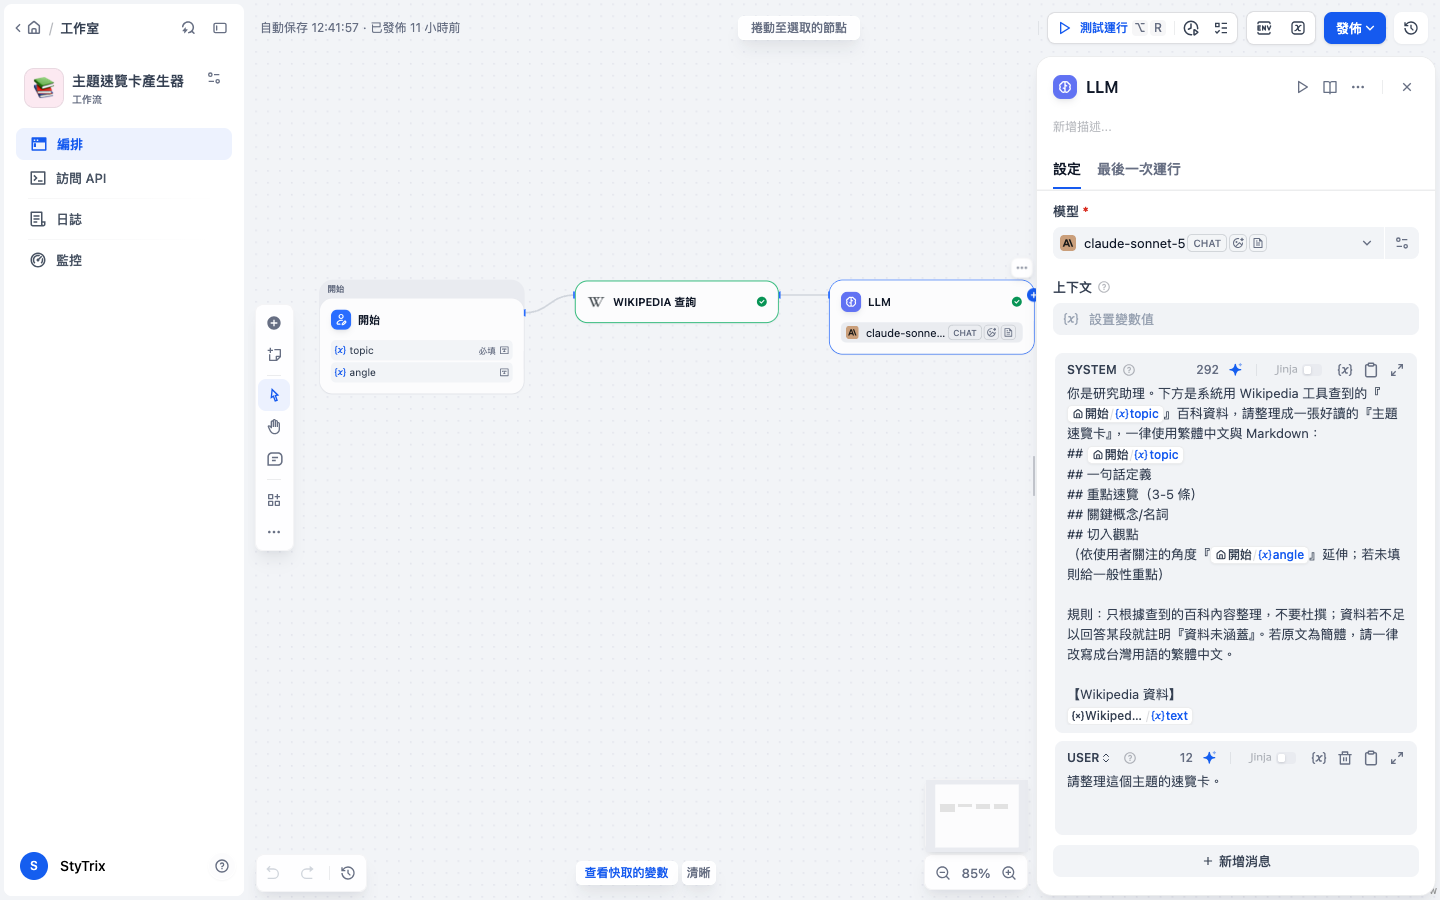1440x900 pixels.
Task: Go to home icon in breadcrumb
Action: coord(34,28)
